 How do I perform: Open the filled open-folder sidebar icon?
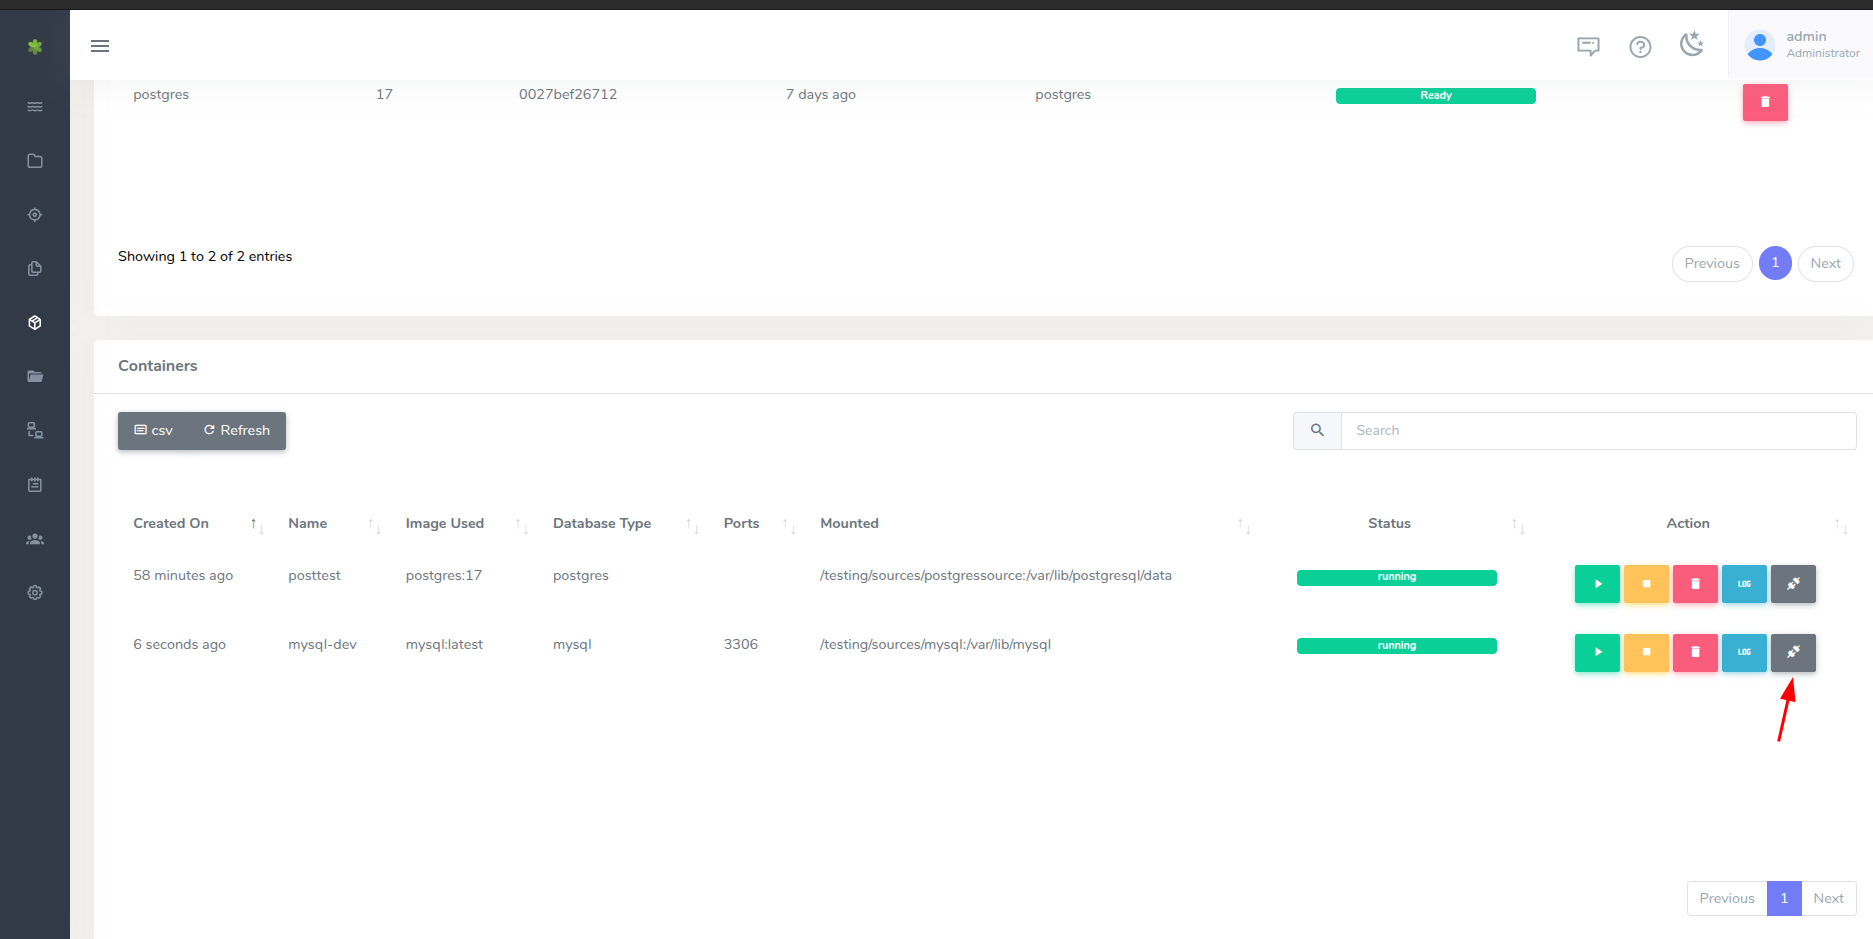[x=35, y=377]
